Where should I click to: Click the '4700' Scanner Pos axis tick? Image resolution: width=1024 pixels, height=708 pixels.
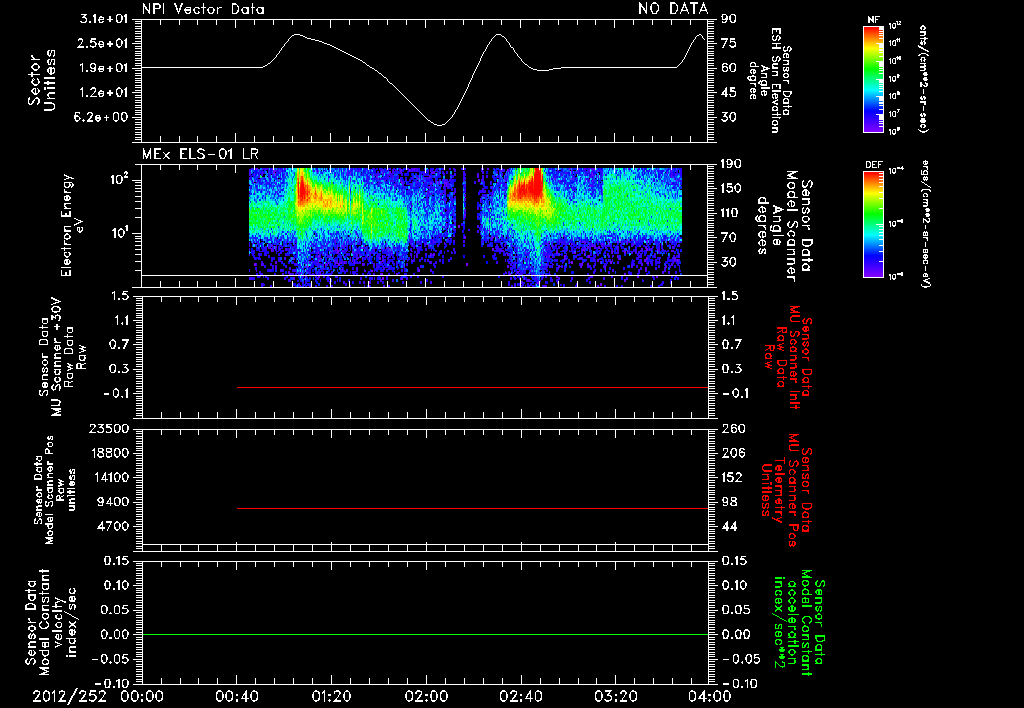tap(112, 527)
